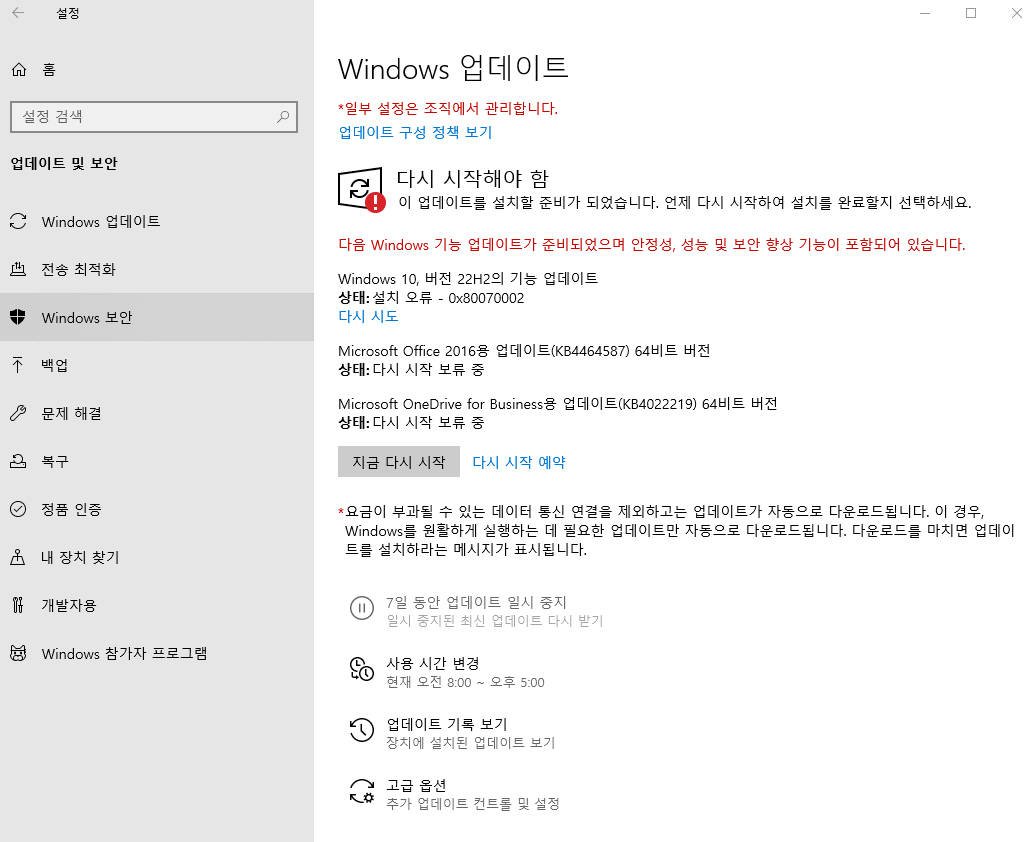1031x842 pixels.
Task: Open 개발자용 page
Action: [x=156, y=605]
